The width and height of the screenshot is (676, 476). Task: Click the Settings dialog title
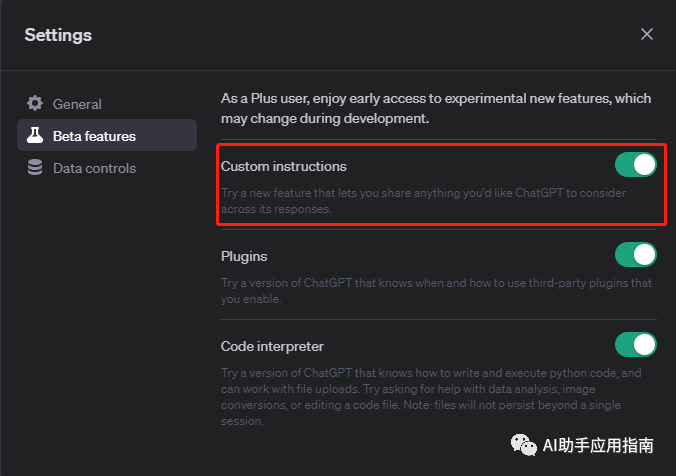[58, 35]
